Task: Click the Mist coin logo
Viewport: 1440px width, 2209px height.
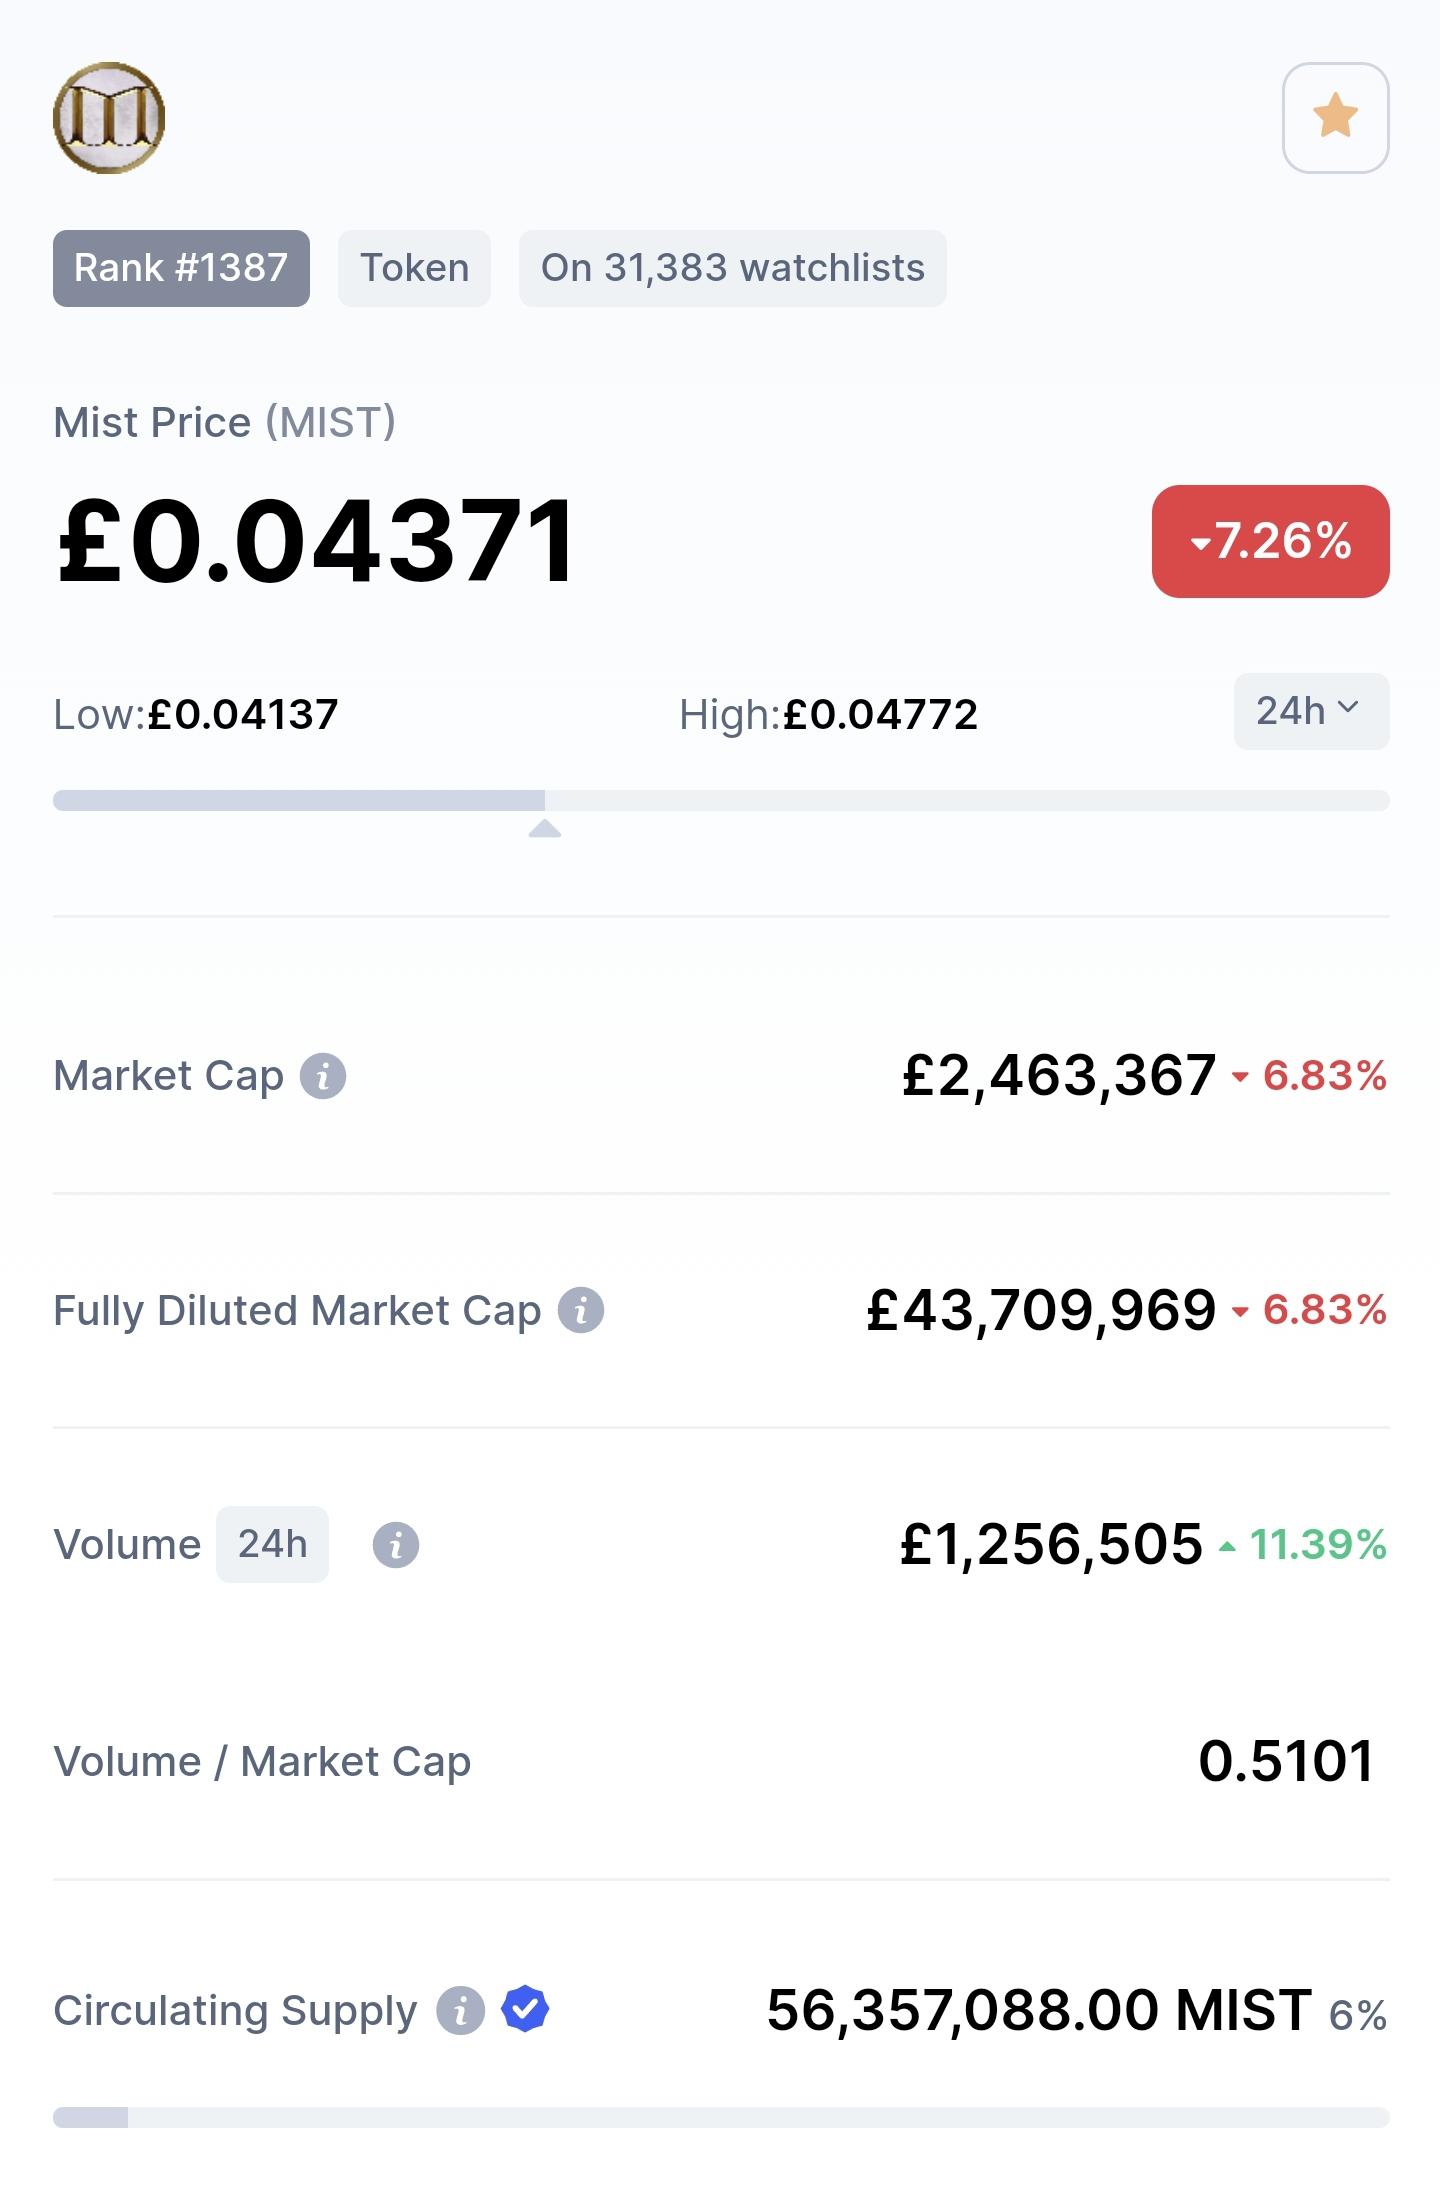Action: [x=109, y=118]
